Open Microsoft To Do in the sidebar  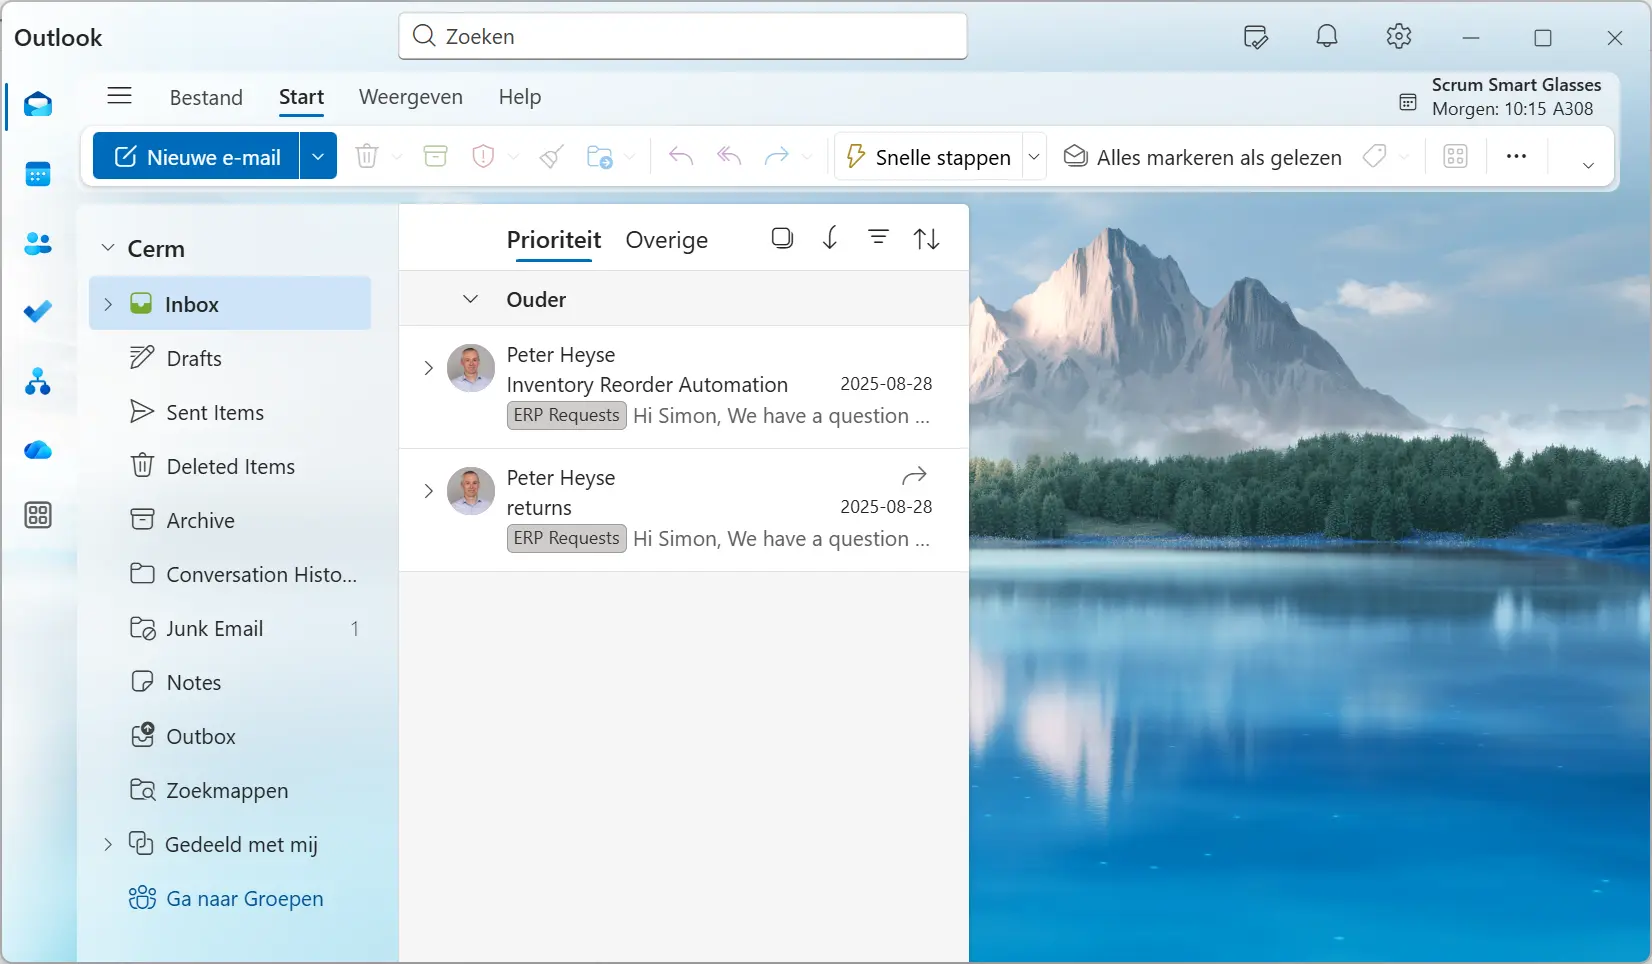(37, 312)
